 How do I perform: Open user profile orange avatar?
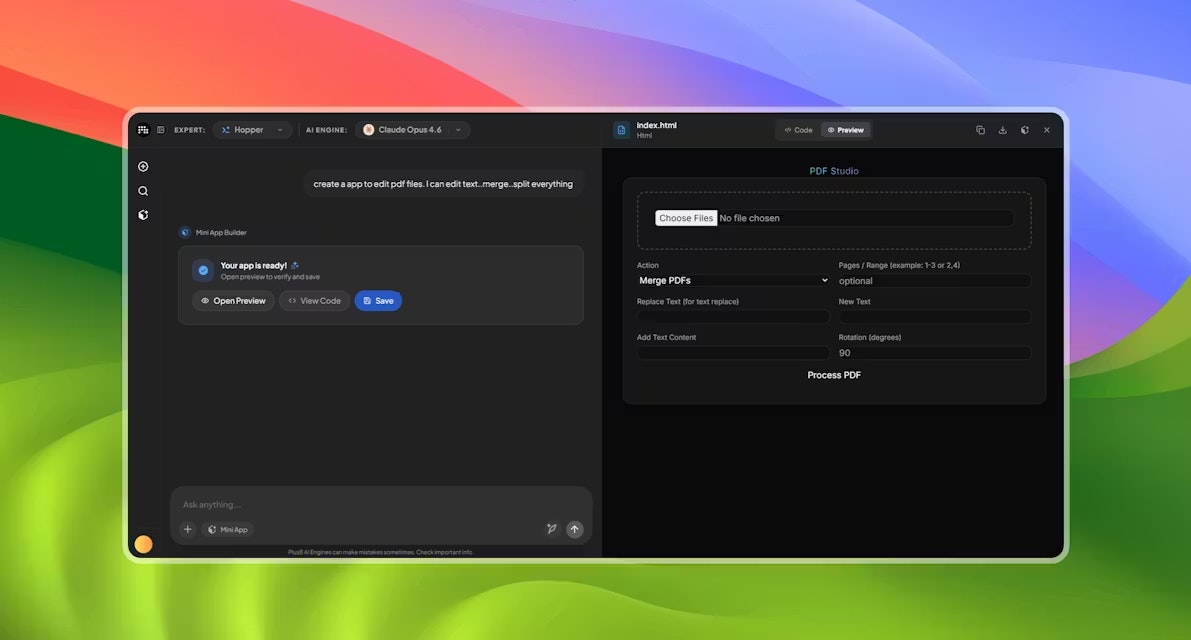[x=143, y=544]
